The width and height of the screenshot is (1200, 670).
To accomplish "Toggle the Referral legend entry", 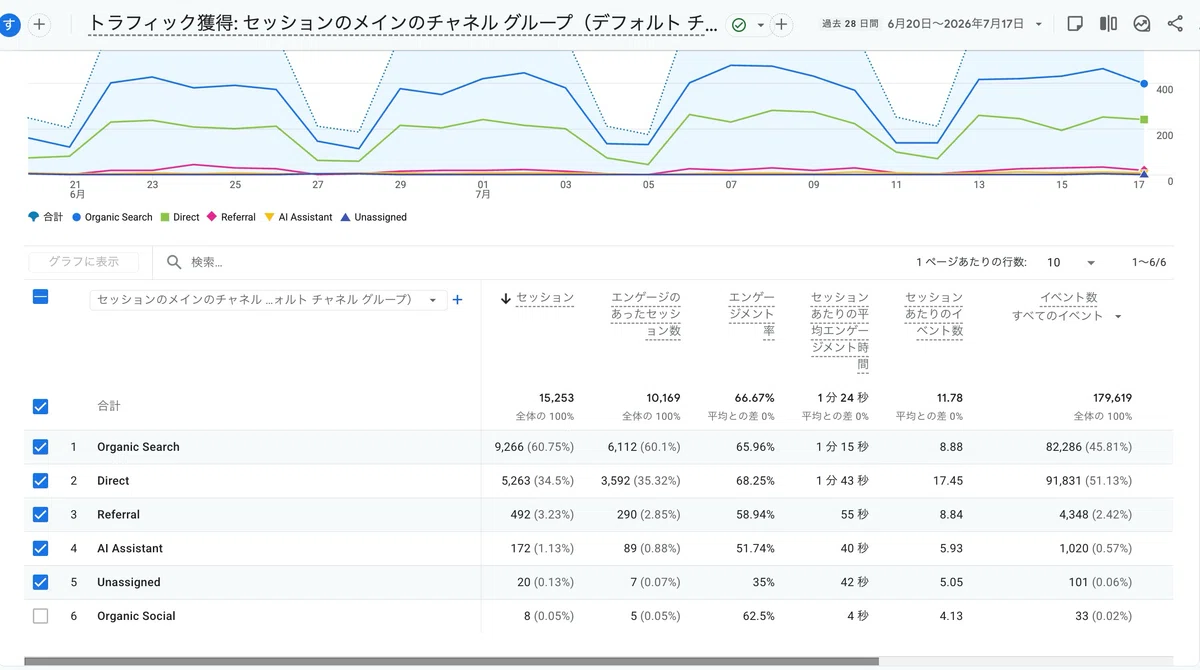I will 231,217.
